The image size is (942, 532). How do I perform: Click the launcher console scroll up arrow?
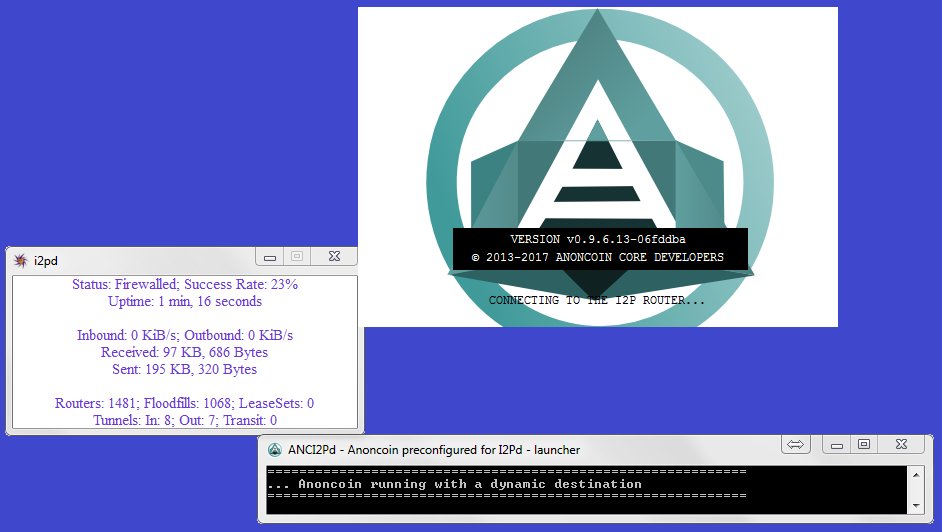pos(916,475)
